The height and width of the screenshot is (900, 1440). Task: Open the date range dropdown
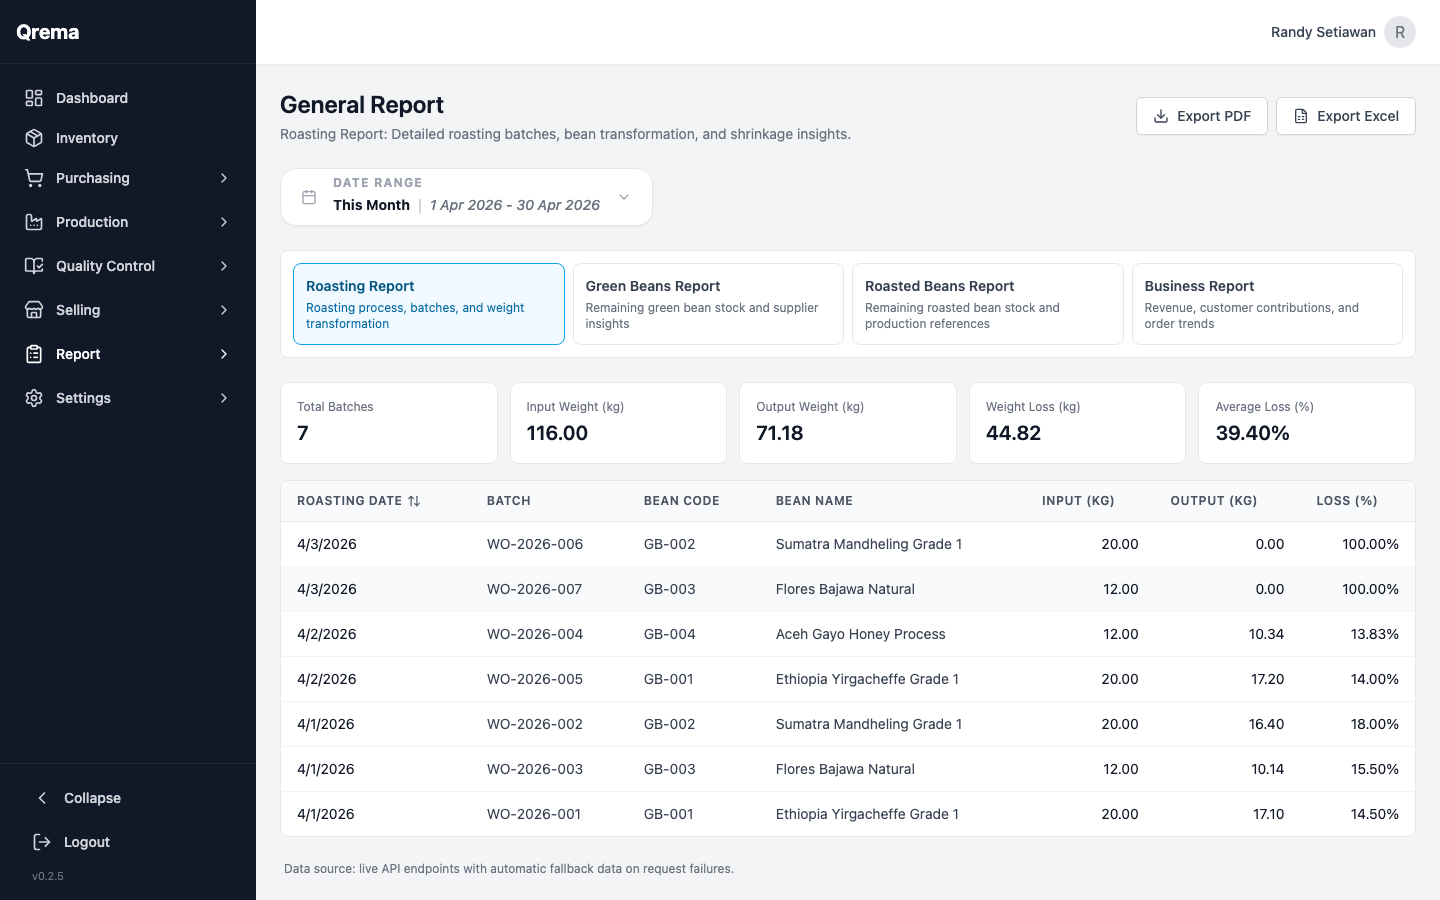622,197
